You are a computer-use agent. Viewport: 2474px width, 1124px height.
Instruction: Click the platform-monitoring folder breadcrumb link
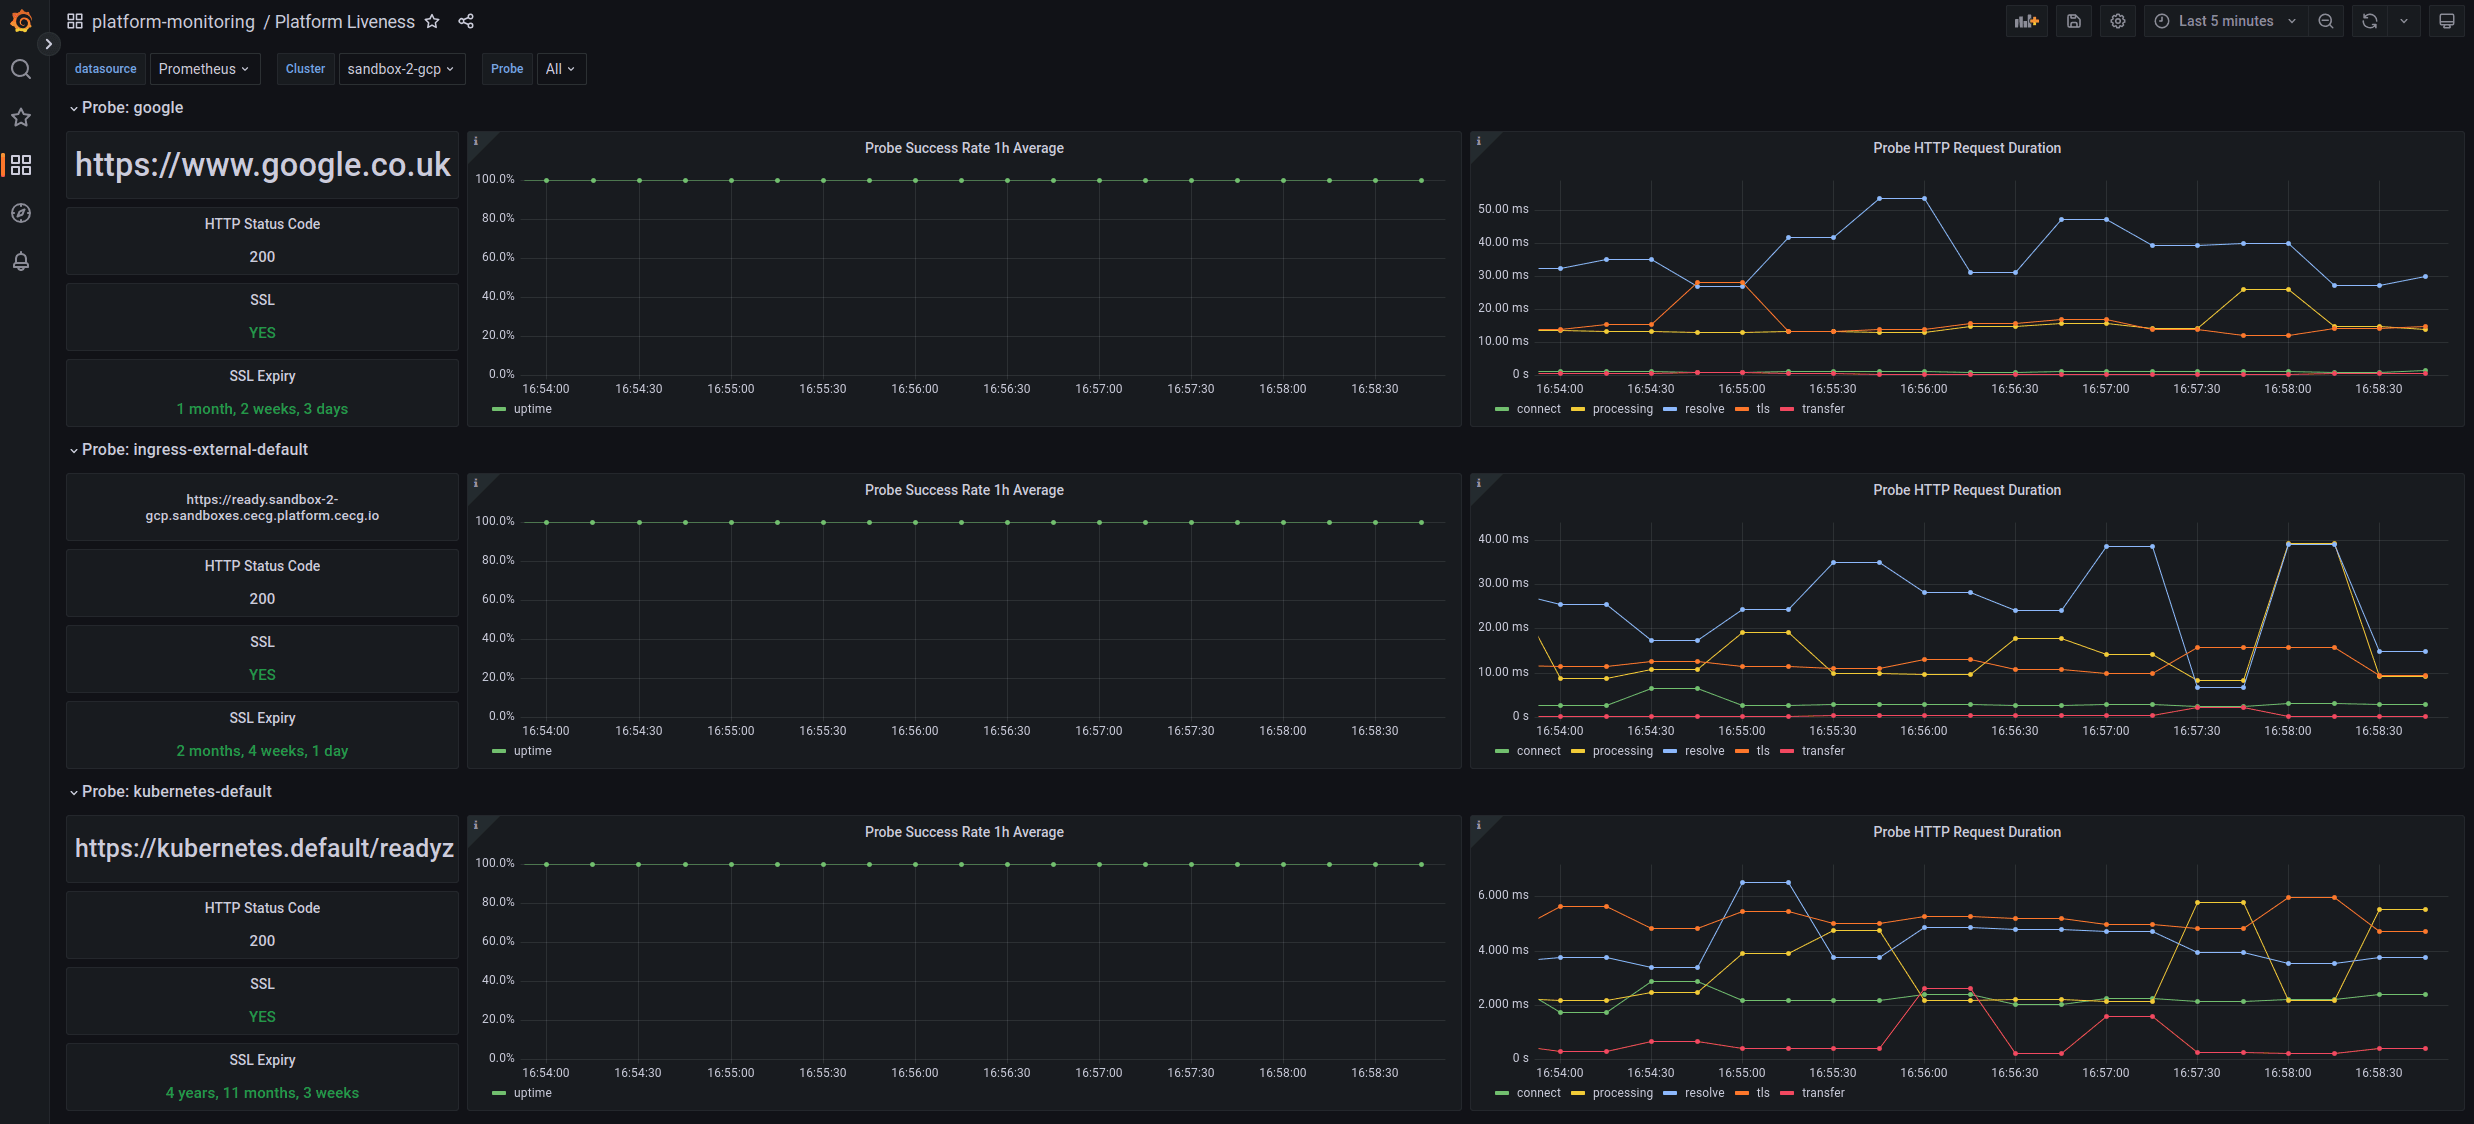[x=173, y=21]
